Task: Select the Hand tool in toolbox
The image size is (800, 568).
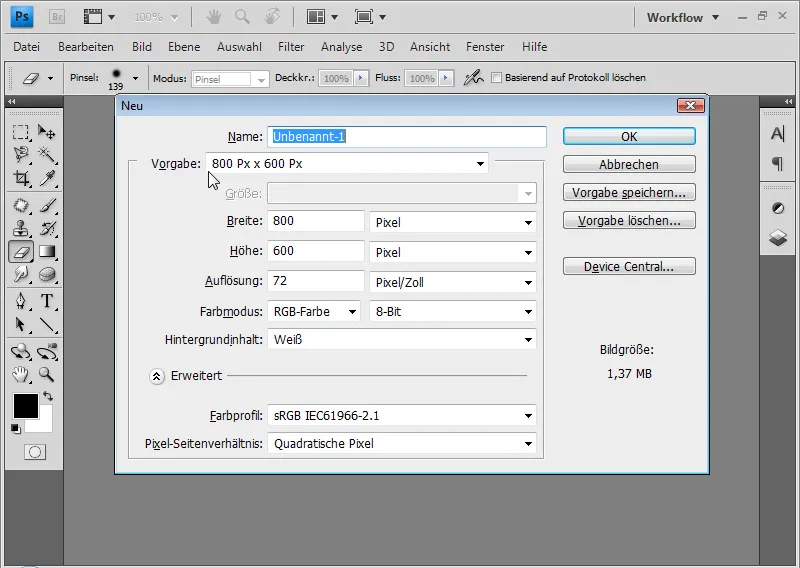Action: (20, 375)
